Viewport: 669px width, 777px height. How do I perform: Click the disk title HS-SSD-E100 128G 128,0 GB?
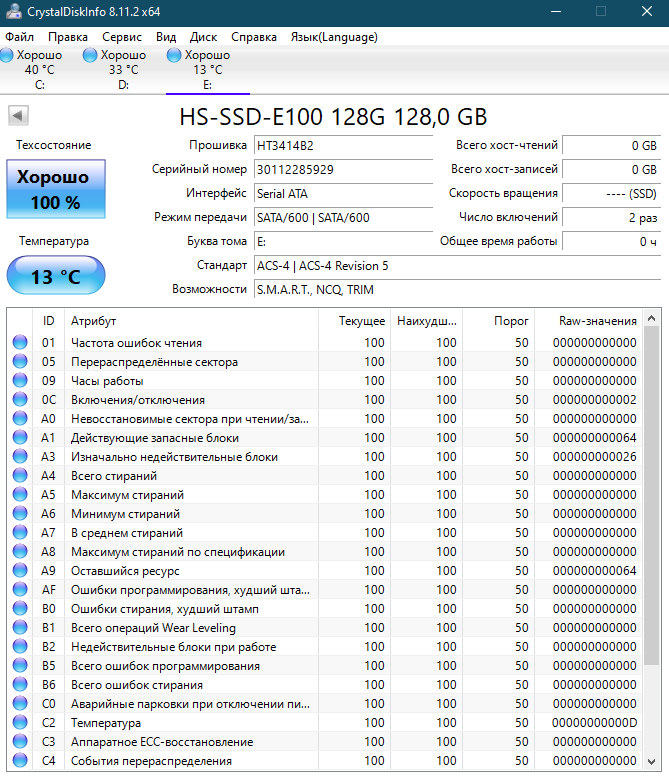point(334,117)
